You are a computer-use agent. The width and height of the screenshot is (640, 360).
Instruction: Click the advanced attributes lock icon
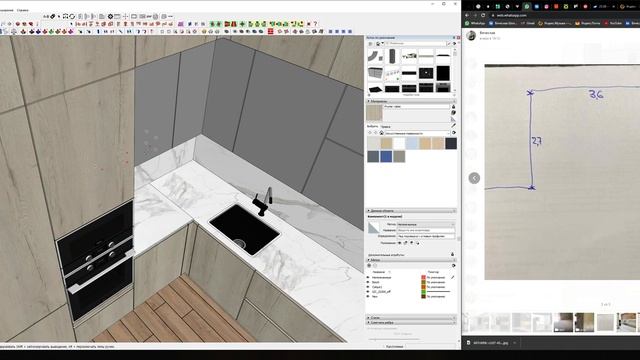click(x=453, y=254)
